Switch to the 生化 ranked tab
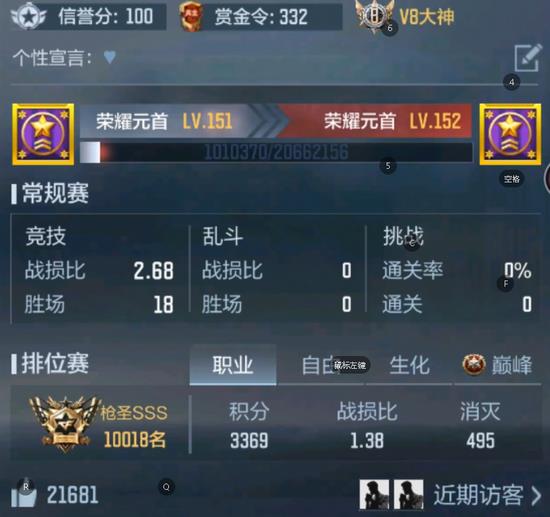The image size is (550, 517). [409, 365]
